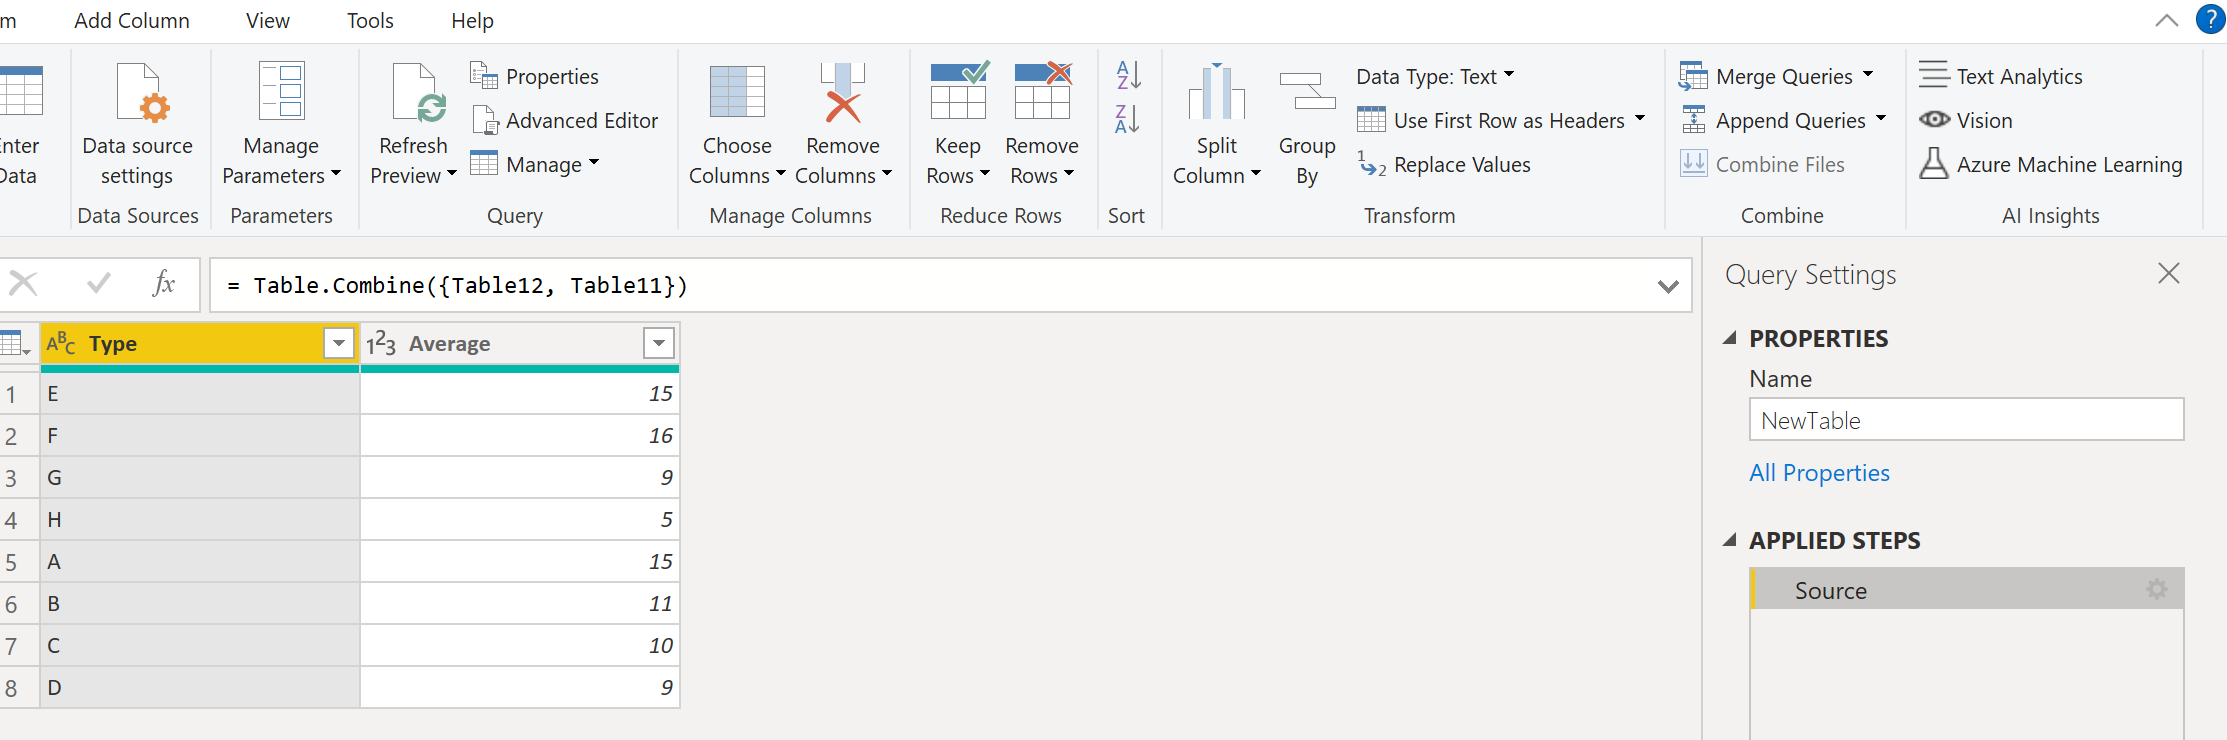Select the Source applied step
This screenshot has height=740, width=2227.
tap(1966, 589)
